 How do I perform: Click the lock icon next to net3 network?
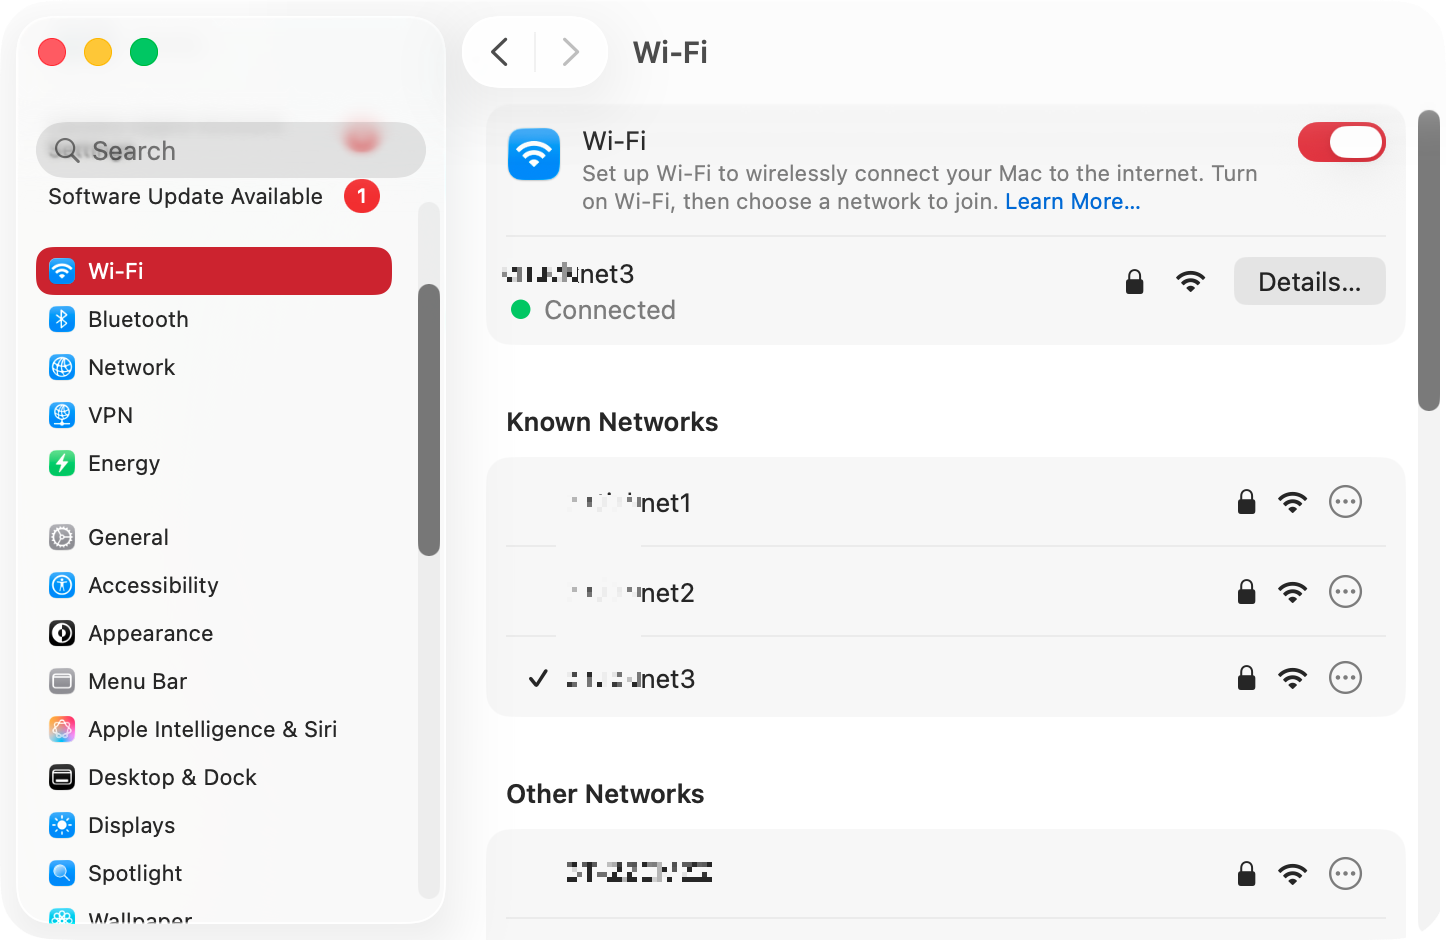click(1135, 281)
